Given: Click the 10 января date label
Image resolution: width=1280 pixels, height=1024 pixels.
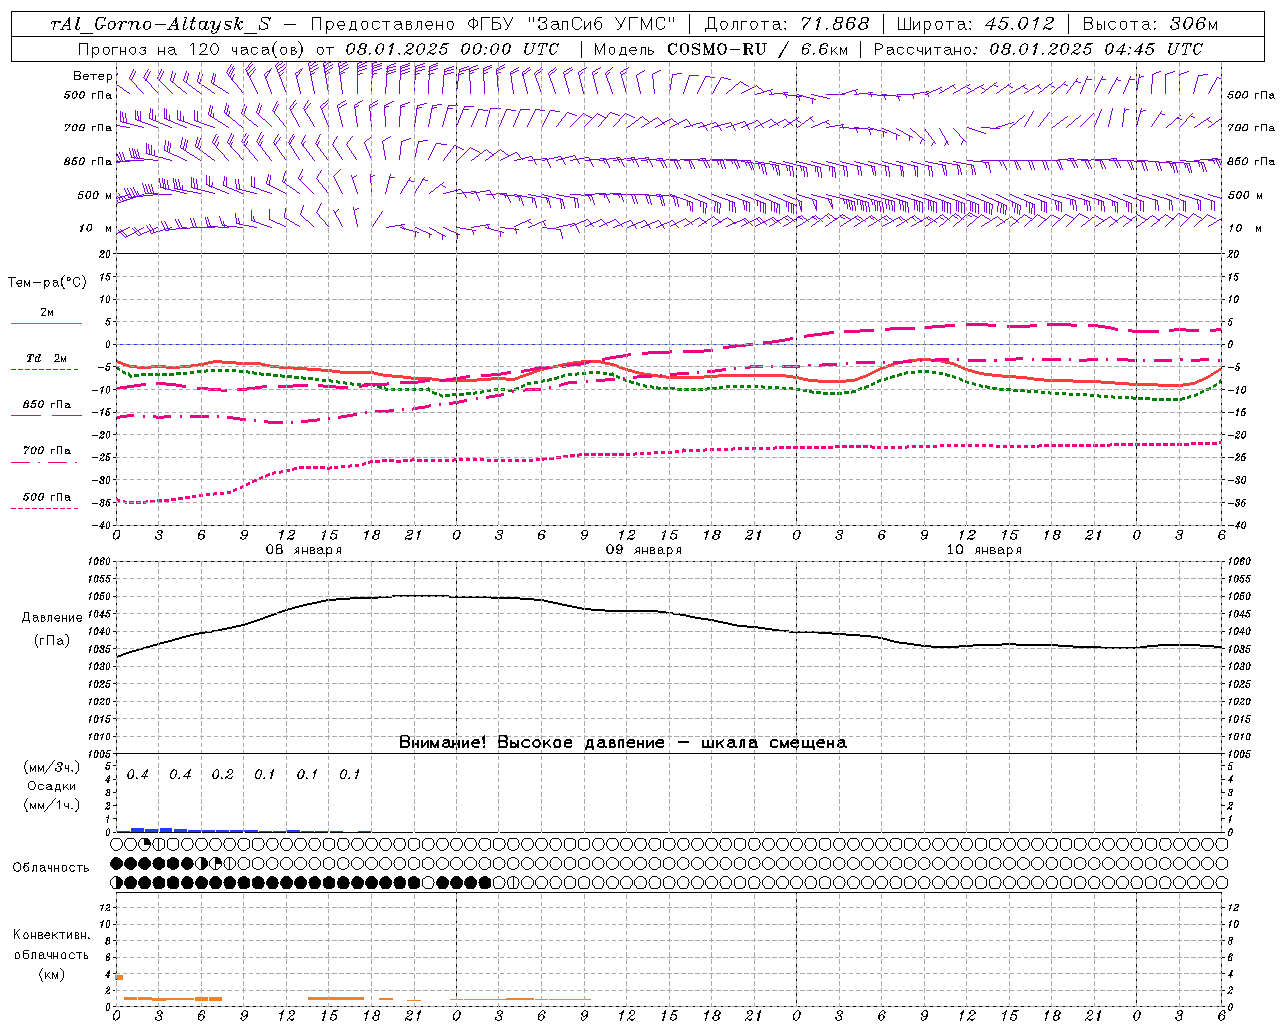Looking at the screenshot, I should [x=983, y=550].
